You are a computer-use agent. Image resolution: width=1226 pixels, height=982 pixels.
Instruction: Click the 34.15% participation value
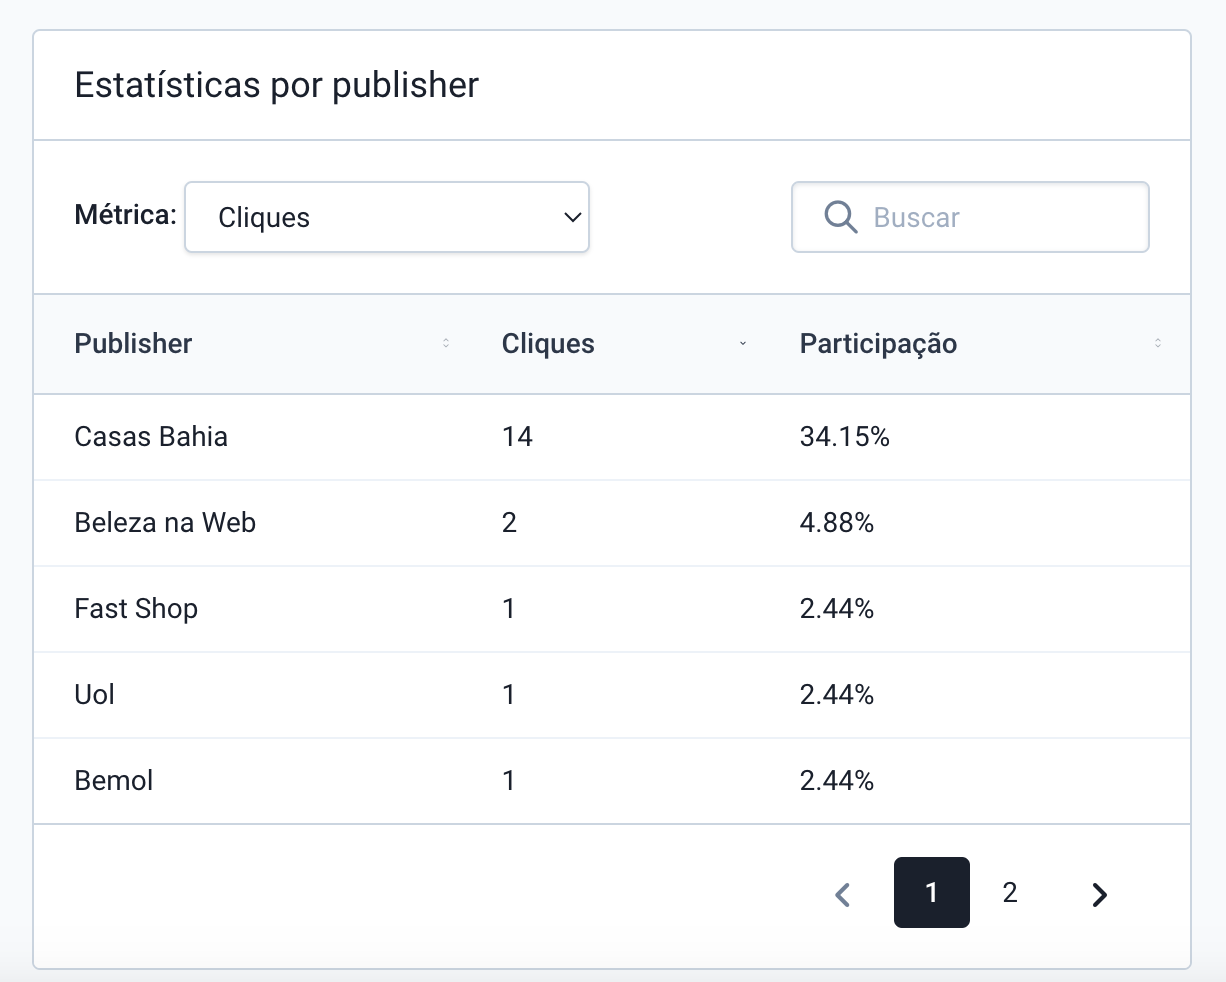point(844,437)
